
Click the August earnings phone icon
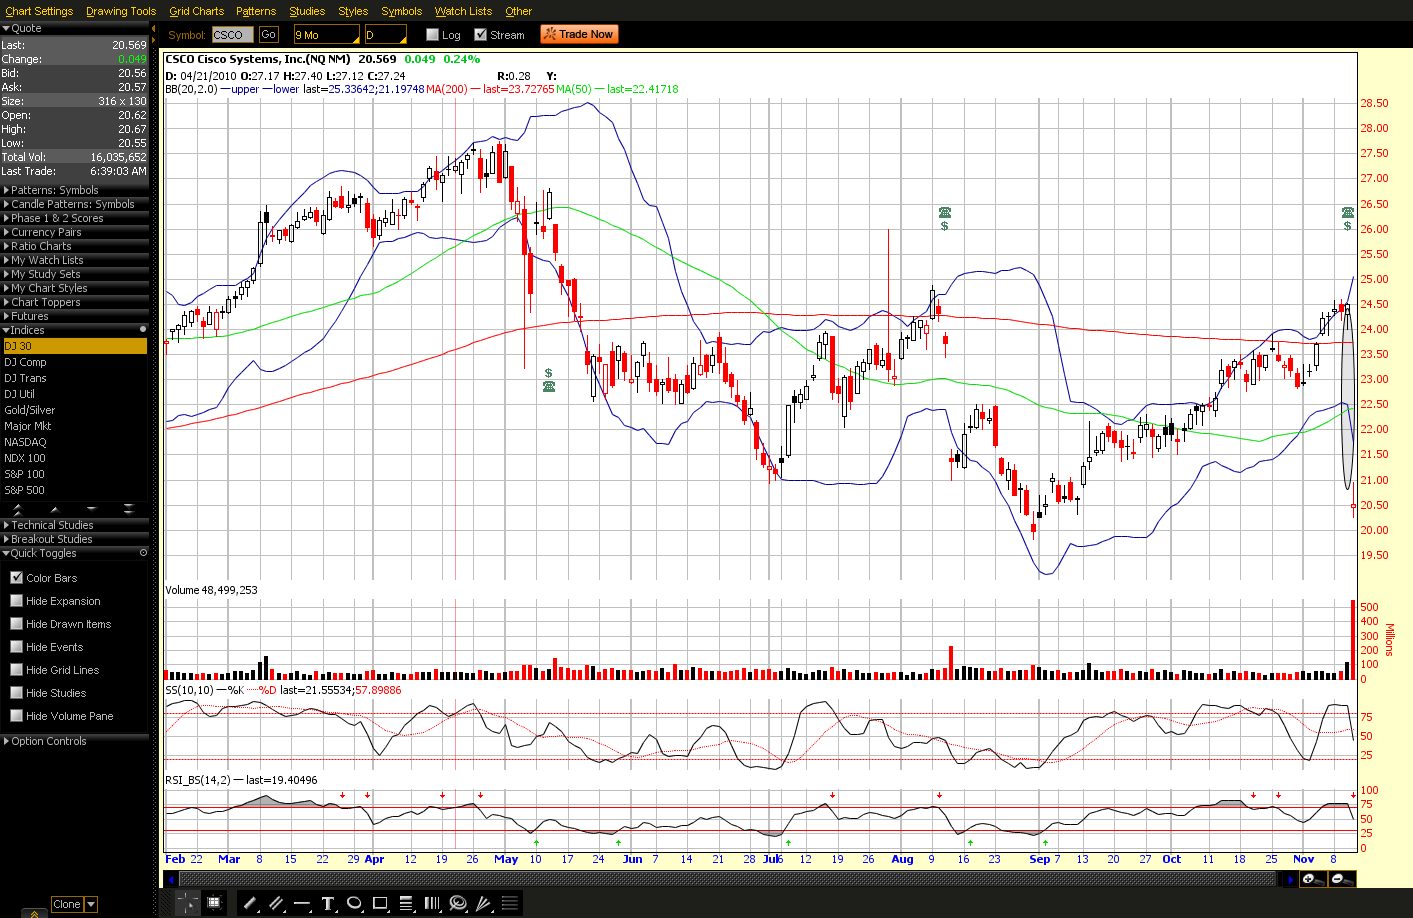point(945,212)
